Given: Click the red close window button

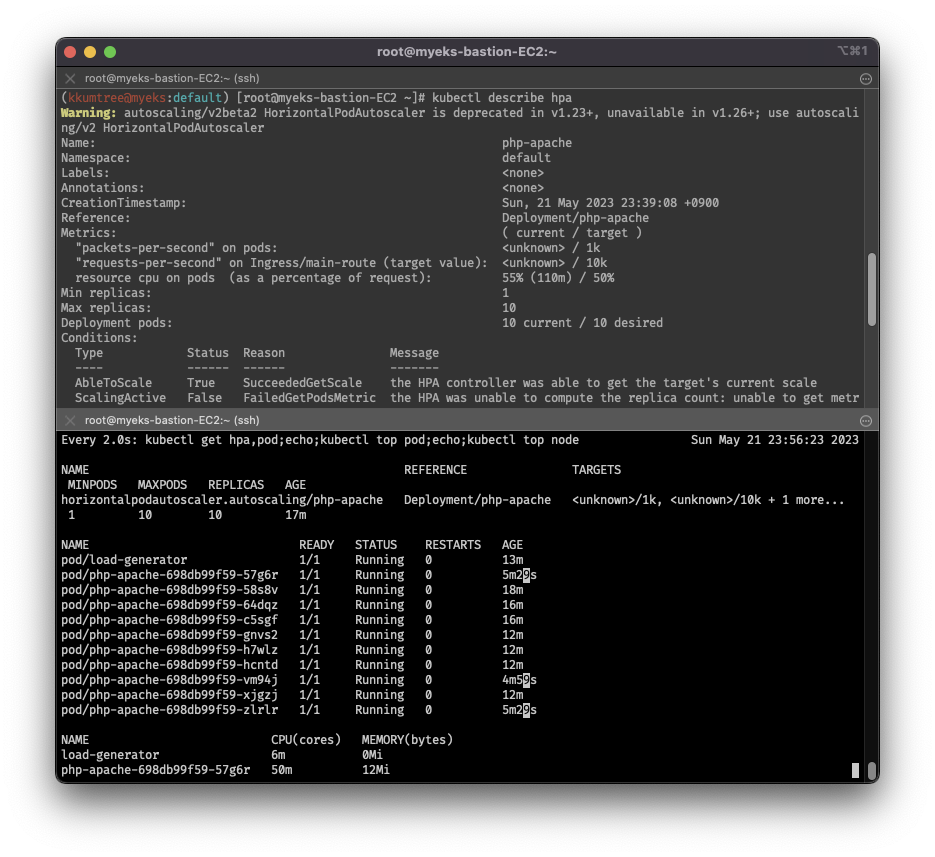Looking at the screenshot, I should click(70, 52).
